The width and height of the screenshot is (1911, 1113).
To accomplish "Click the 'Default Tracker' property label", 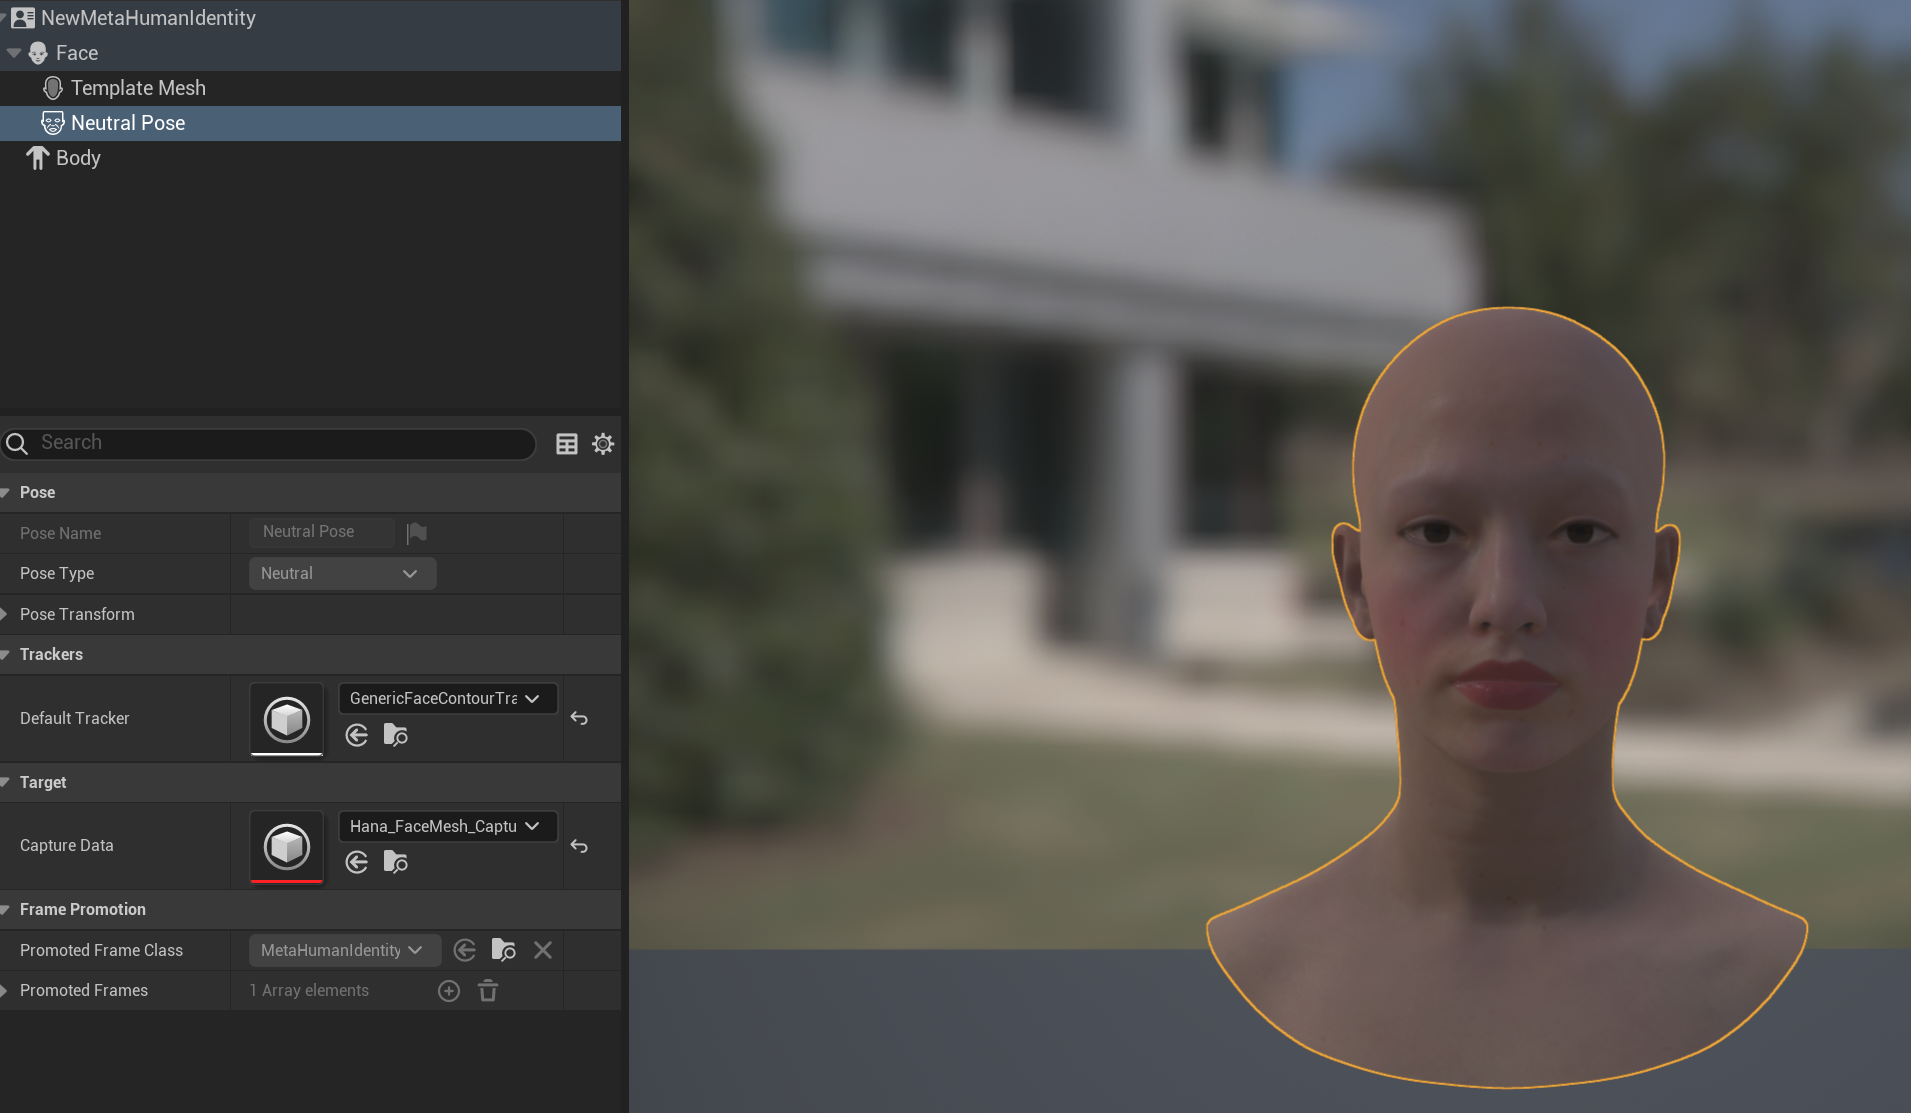I will coord(75,718).
